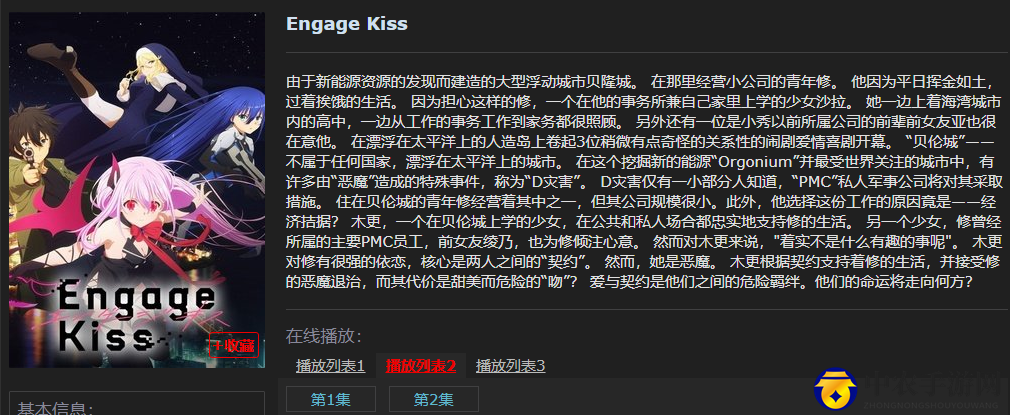The image size is (1010, 415).
Task: Click the 在线播放 section label
Action: click(x=324, y=336)
